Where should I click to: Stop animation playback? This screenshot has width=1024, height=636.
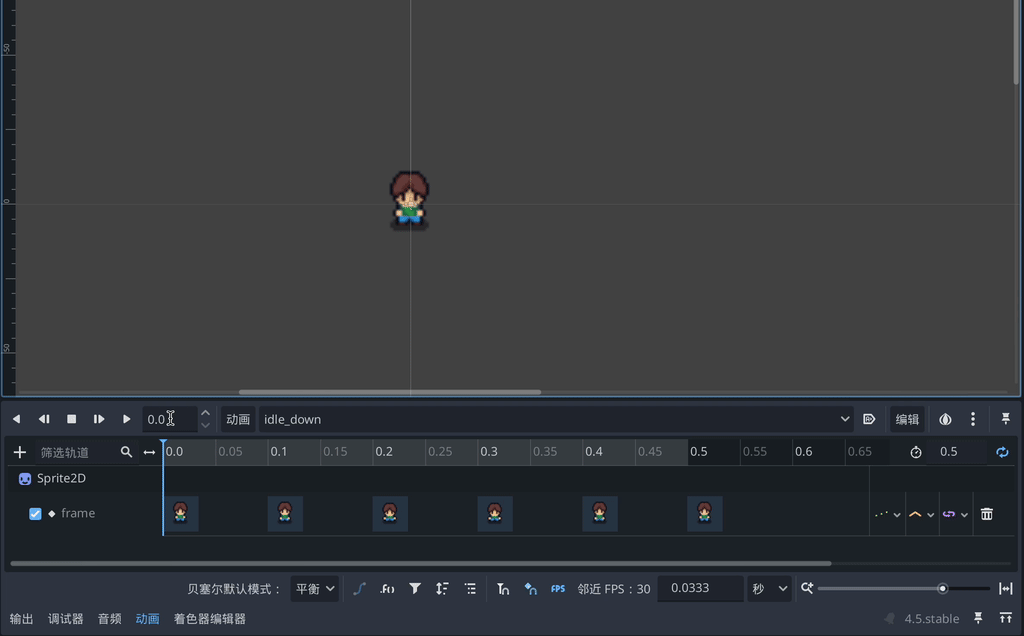72,419
